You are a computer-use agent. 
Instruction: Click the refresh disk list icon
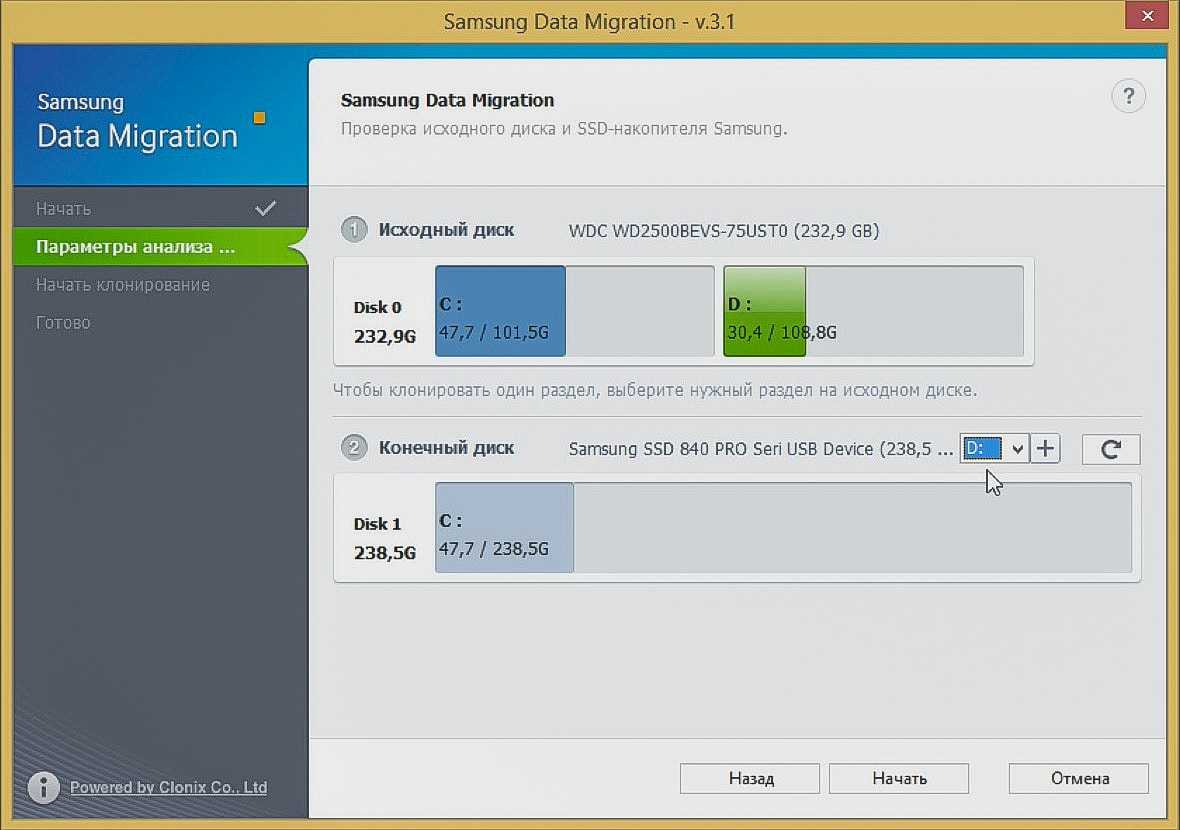tap(1110, 449)
